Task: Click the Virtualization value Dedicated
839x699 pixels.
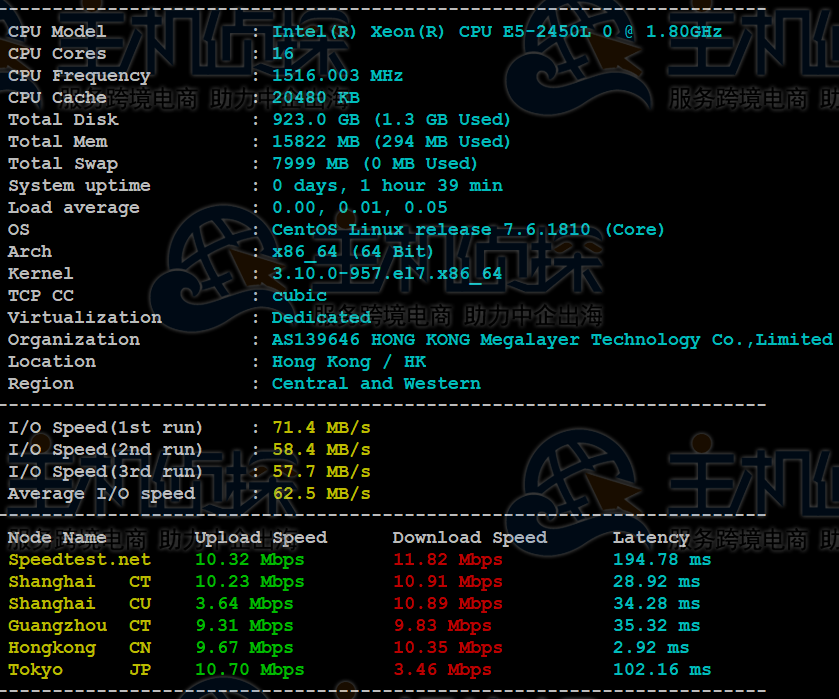Action: coord(321,317)
